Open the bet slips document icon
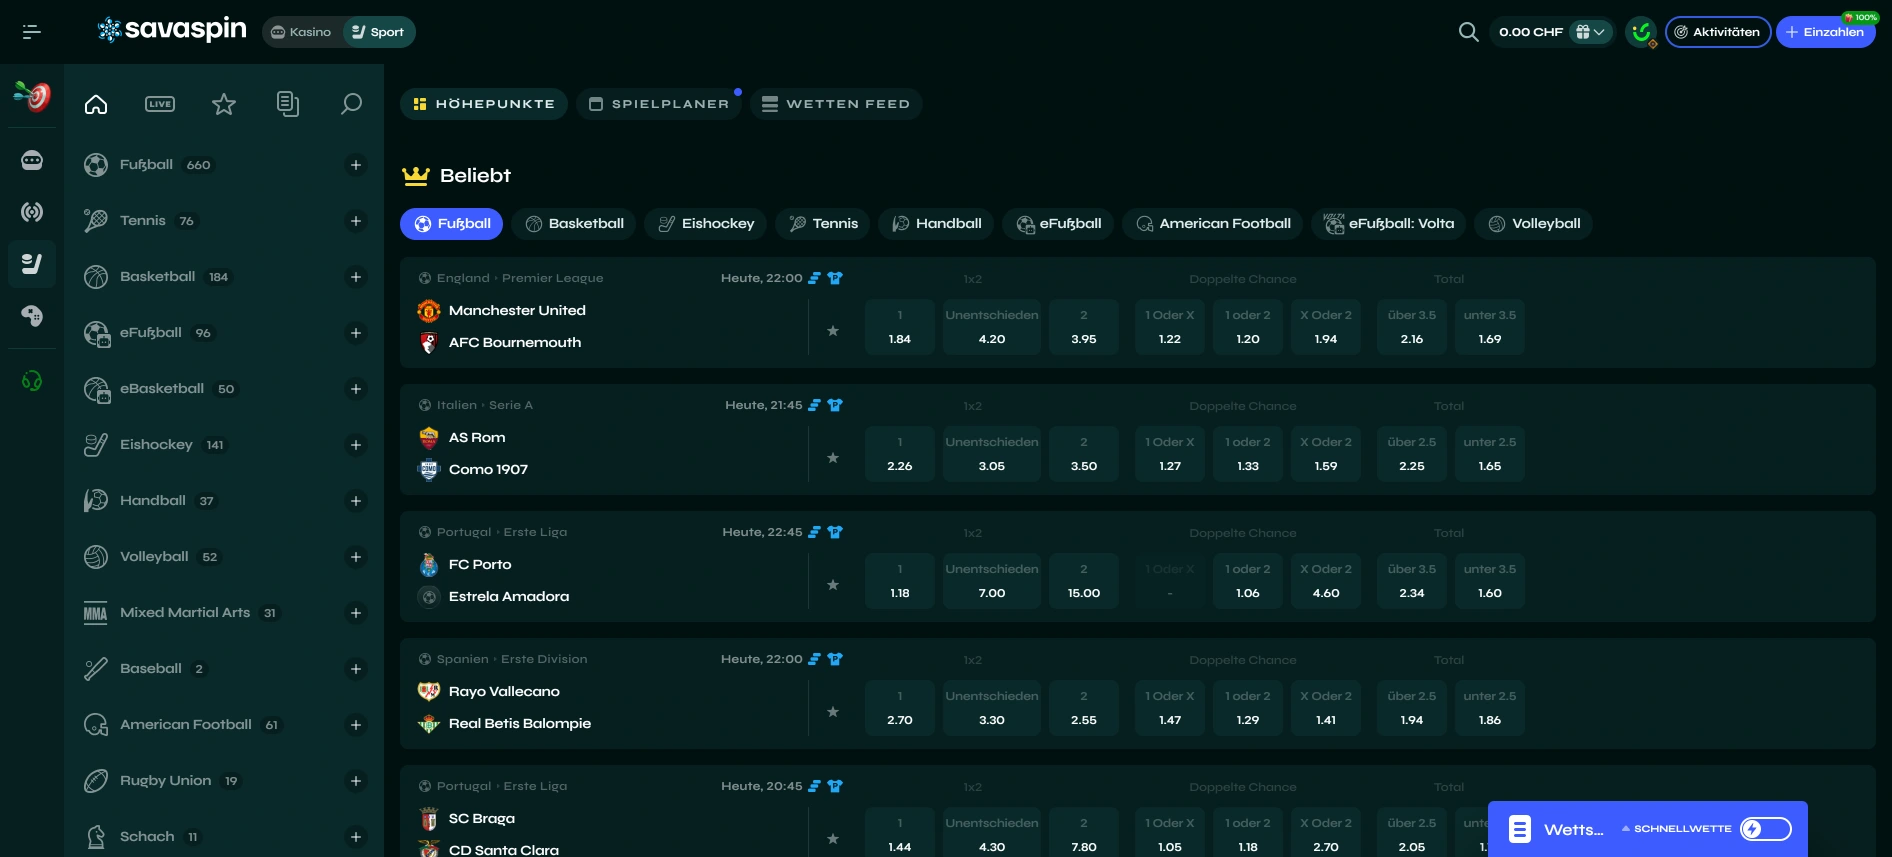The image size is (1892, 857). (288, 104)
